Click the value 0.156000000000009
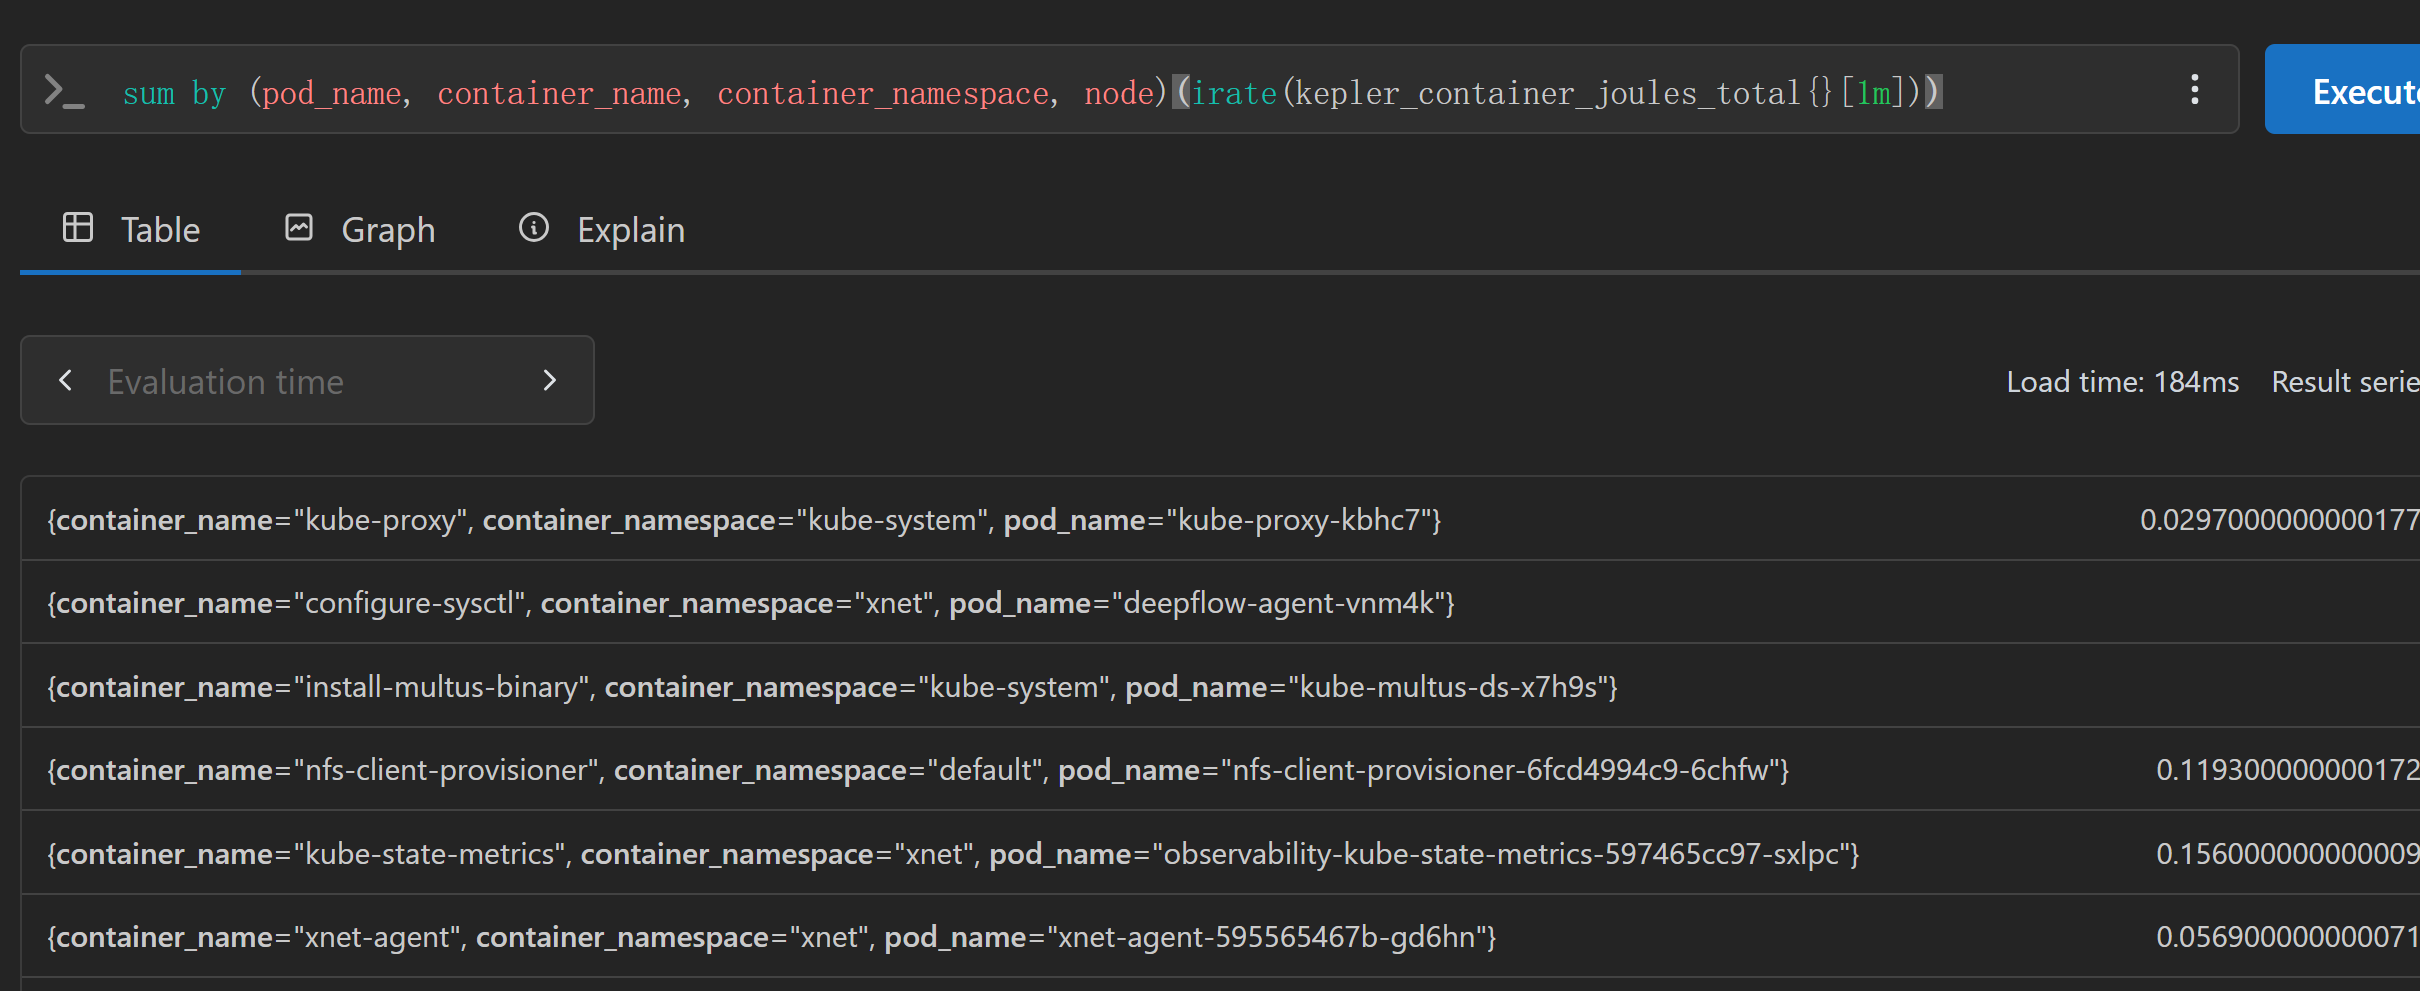Screen dimensions: 2420x991 point(2287,854)
